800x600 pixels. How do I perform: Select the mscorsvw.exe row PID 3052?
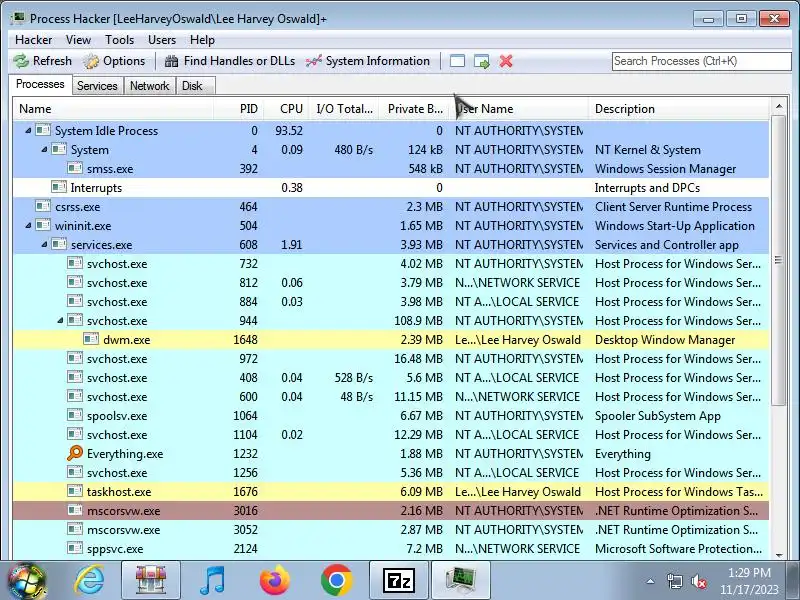pyautogui.click(x=391, y=530)
